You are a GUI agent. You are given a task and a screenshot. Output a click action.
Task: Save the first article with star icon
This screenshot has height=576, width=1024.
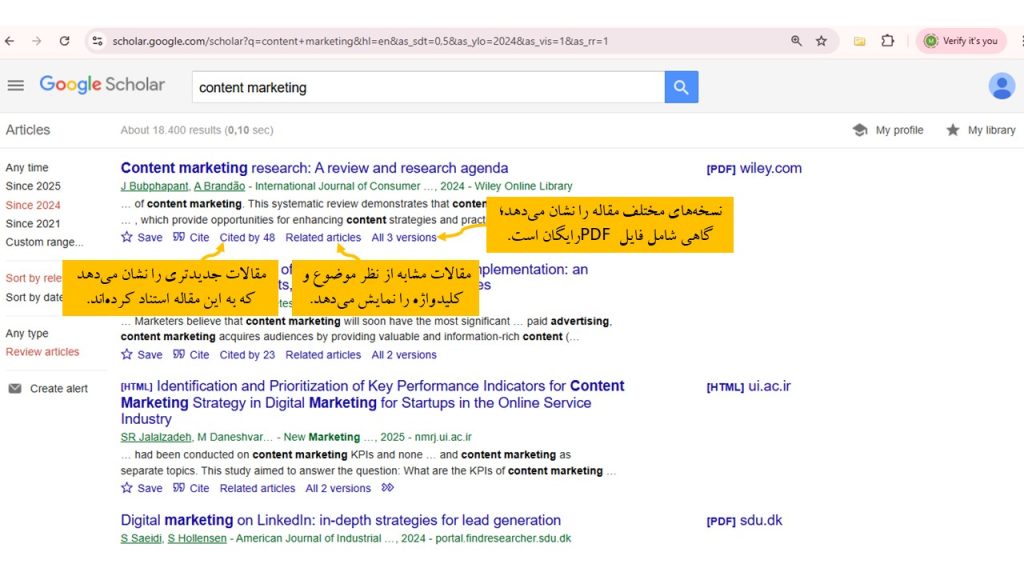click(127, 238)
